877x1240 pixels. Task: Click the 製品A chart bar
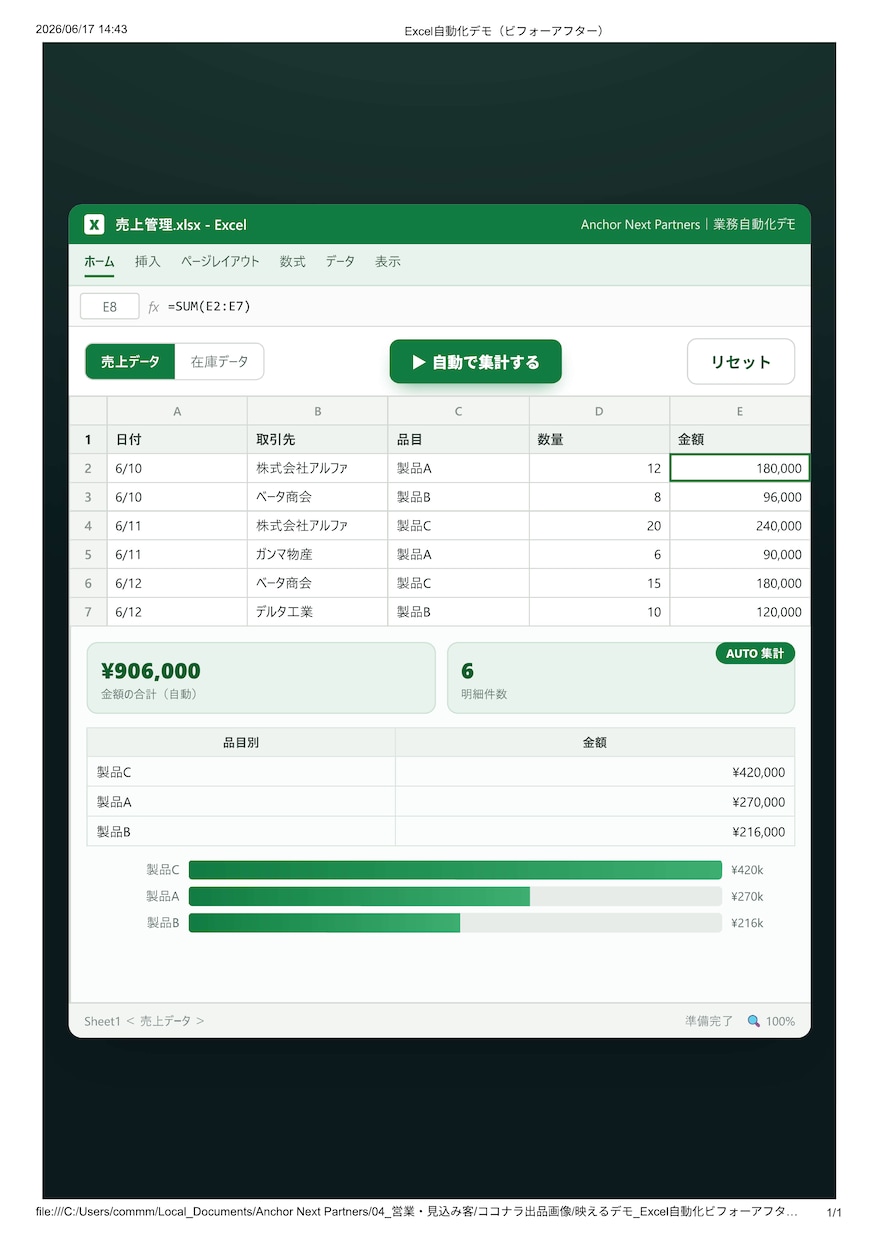click(359, 896)
